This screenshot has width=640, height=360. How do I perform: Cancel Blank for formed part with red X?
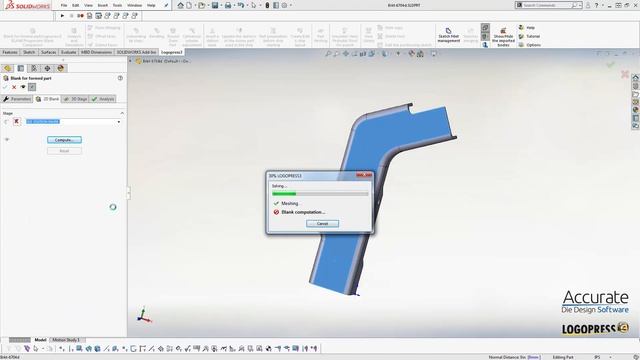click(x=14, y=87)
